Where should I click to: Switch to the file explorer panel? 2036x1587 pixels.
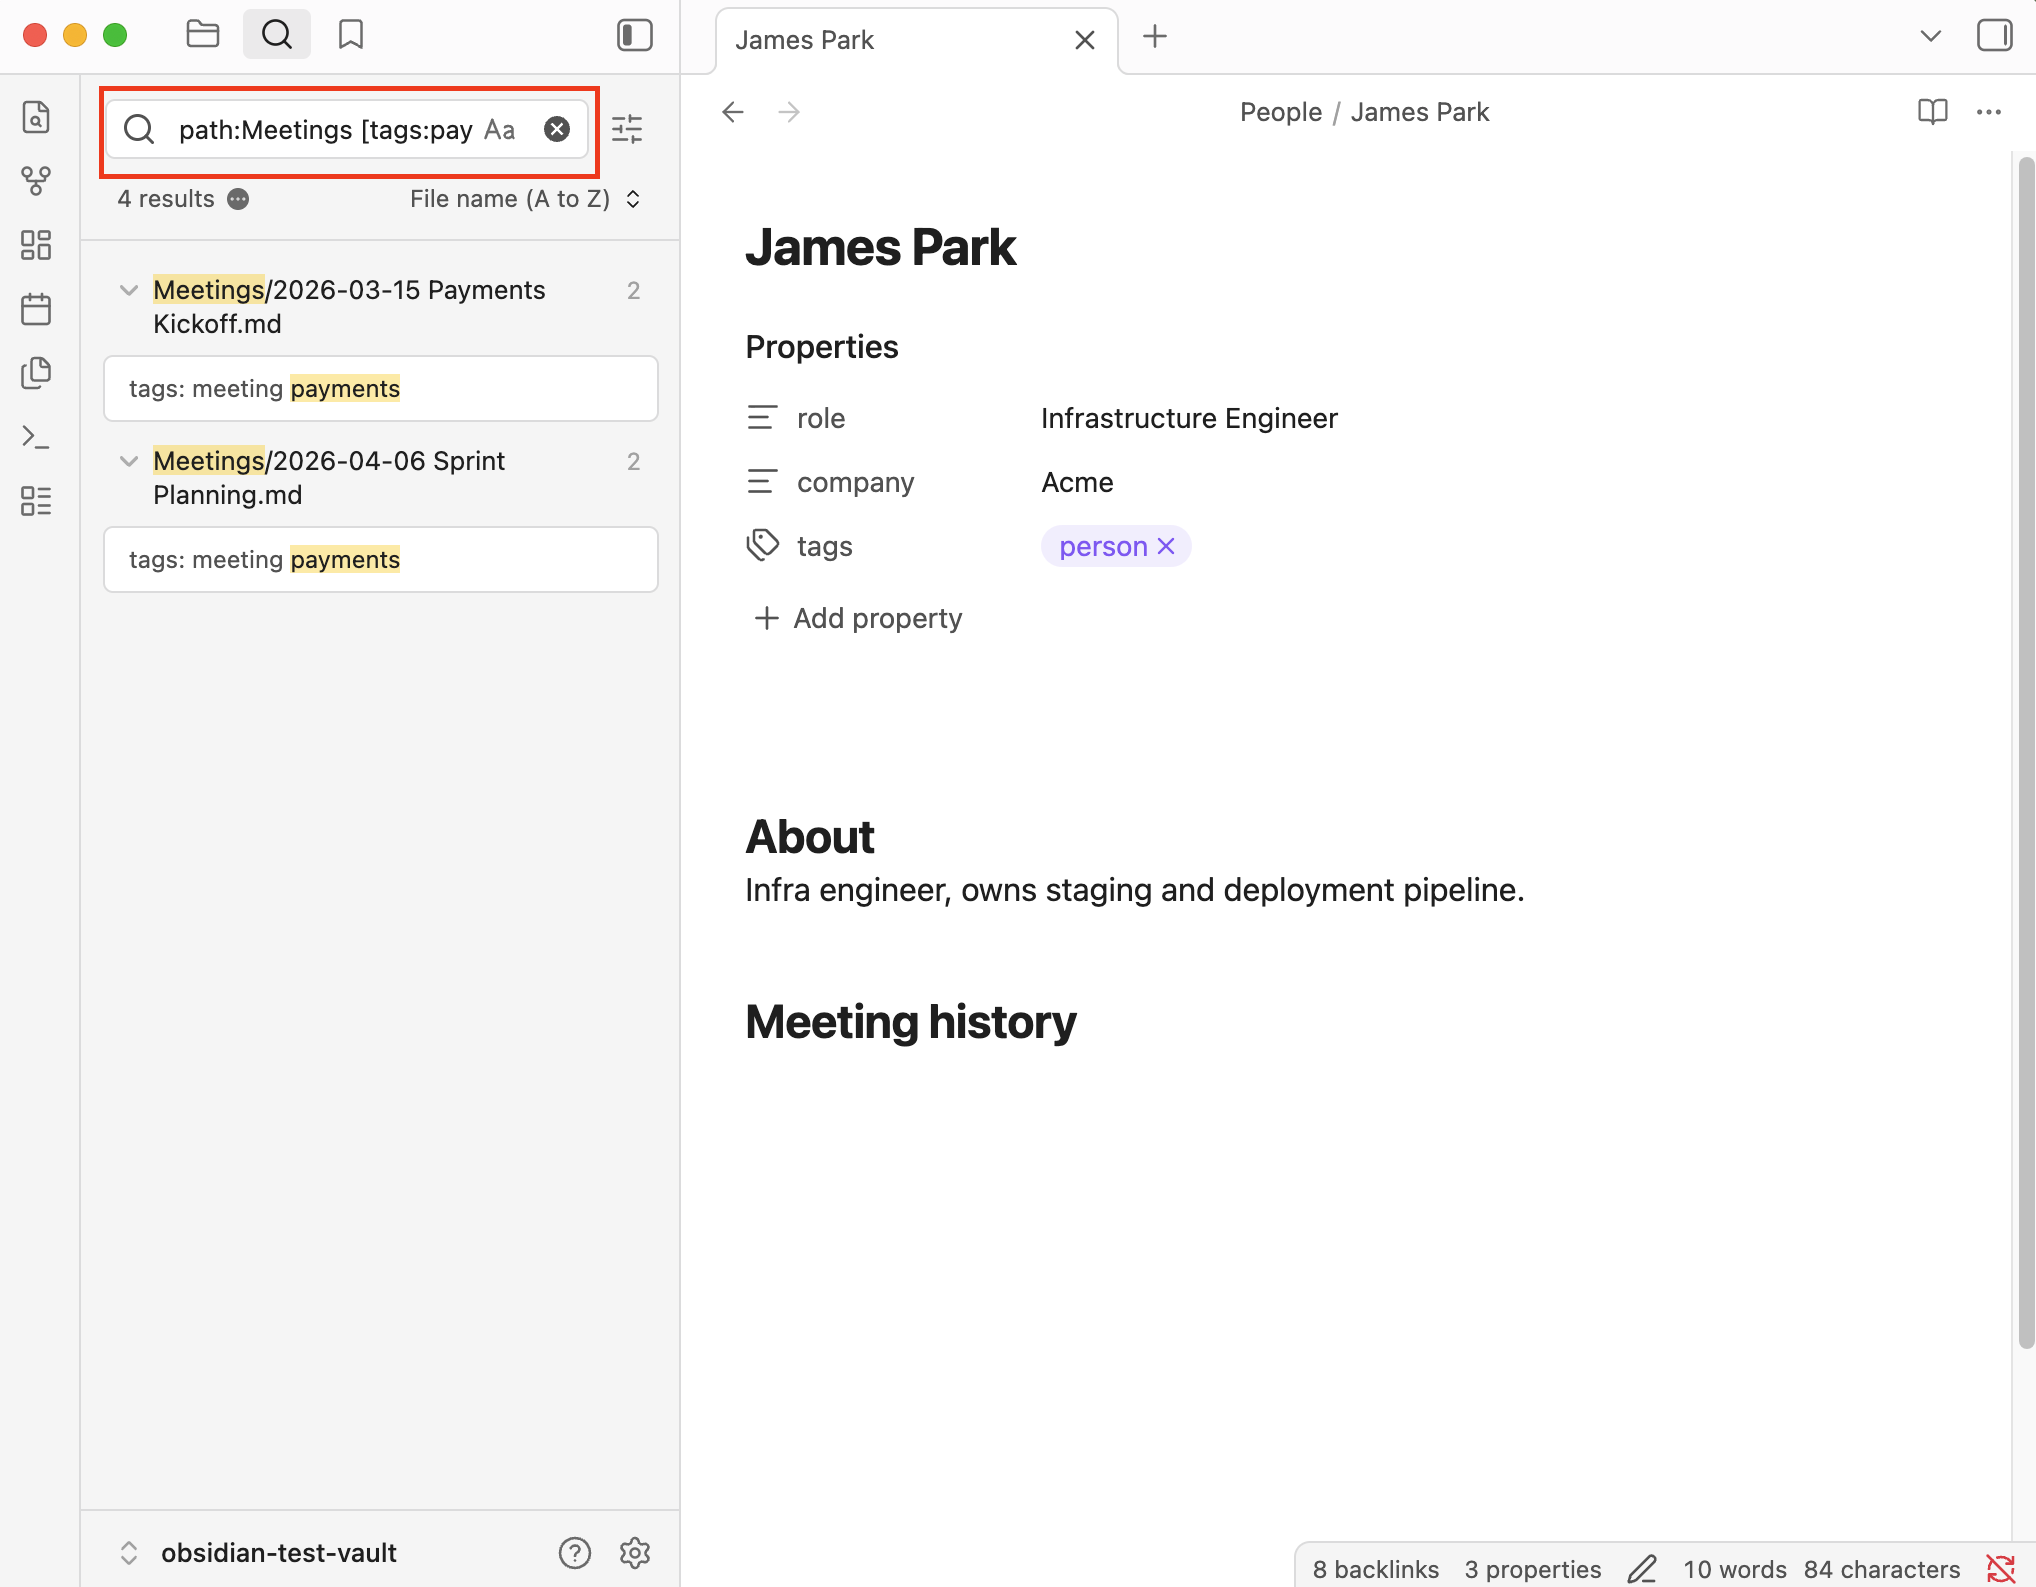click(x=203, y=35)
